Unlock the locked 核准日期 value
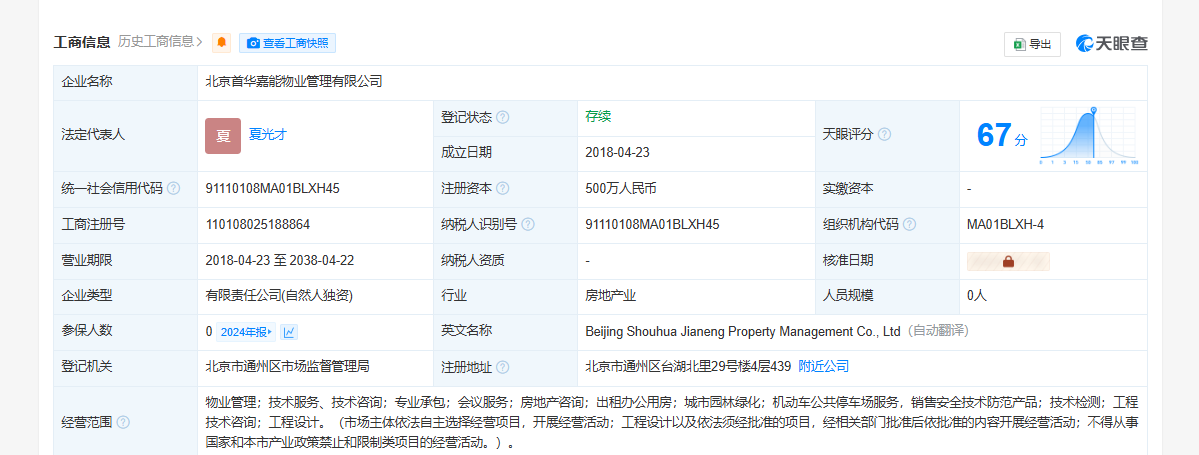 pyautogui.click(x=1008, y=262)
